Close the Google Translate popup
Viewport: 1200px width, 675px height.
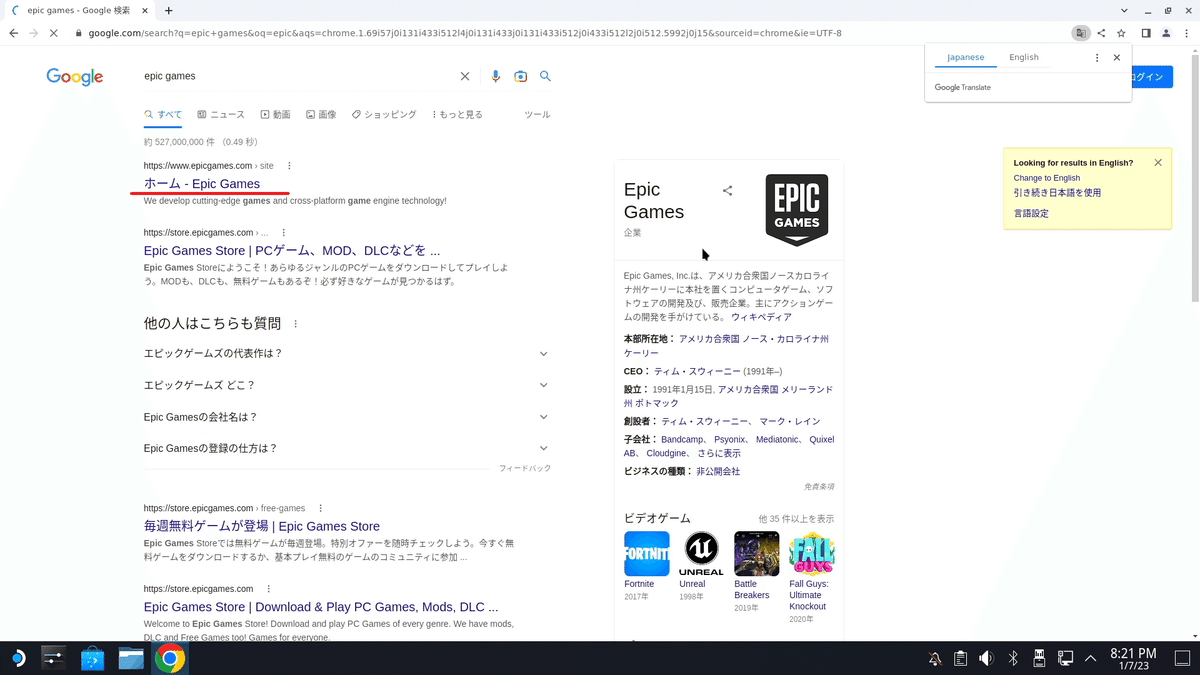tap(1117, 58)
